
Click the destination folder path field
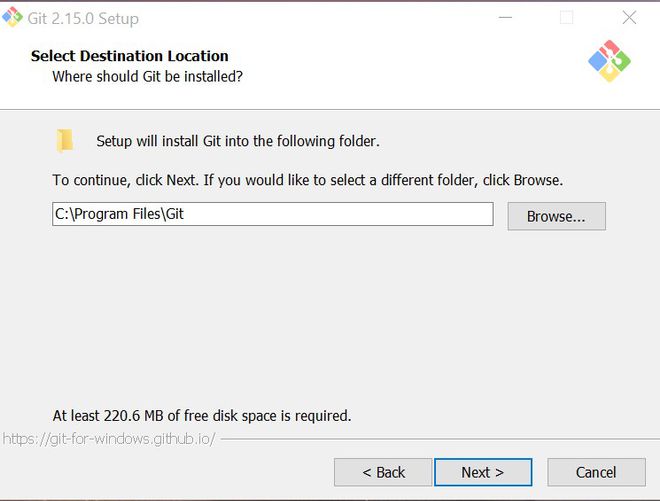(272, 214)
